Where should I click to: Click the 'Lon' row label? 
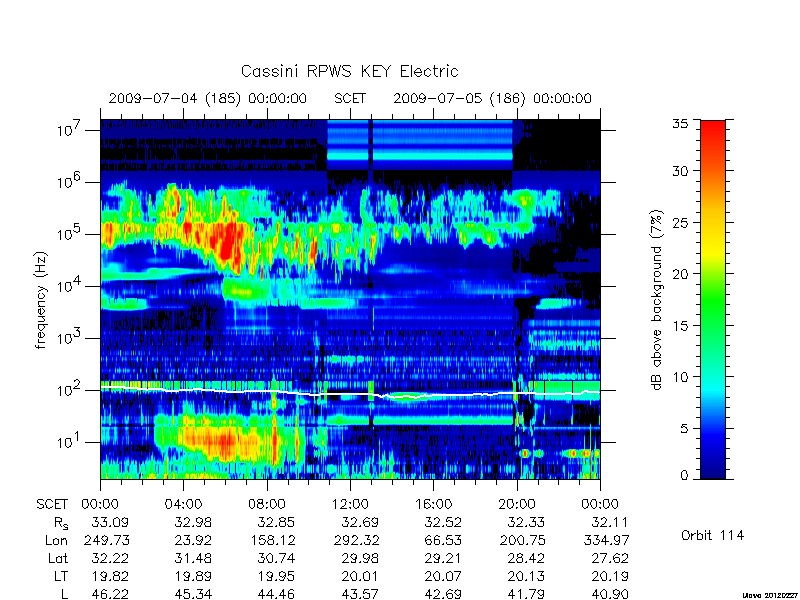(x=57, y=540)
